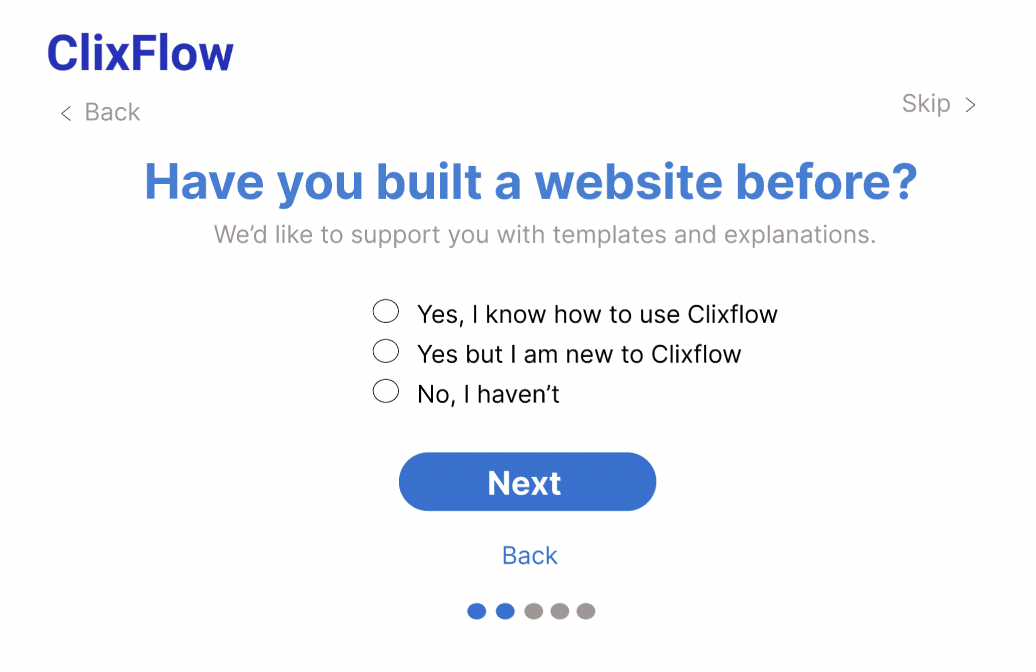
Task: Select the fourth progress dot
Action: 560,611
